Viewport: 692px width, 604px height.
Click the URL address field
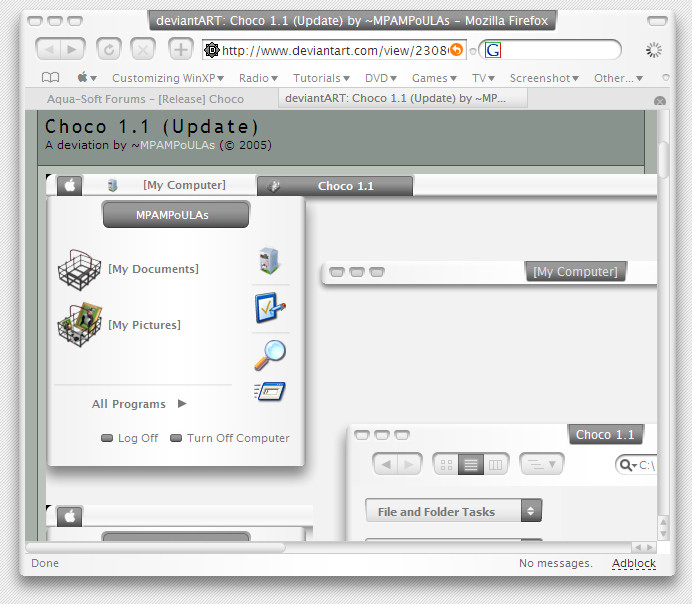click(x=334, y=50)
